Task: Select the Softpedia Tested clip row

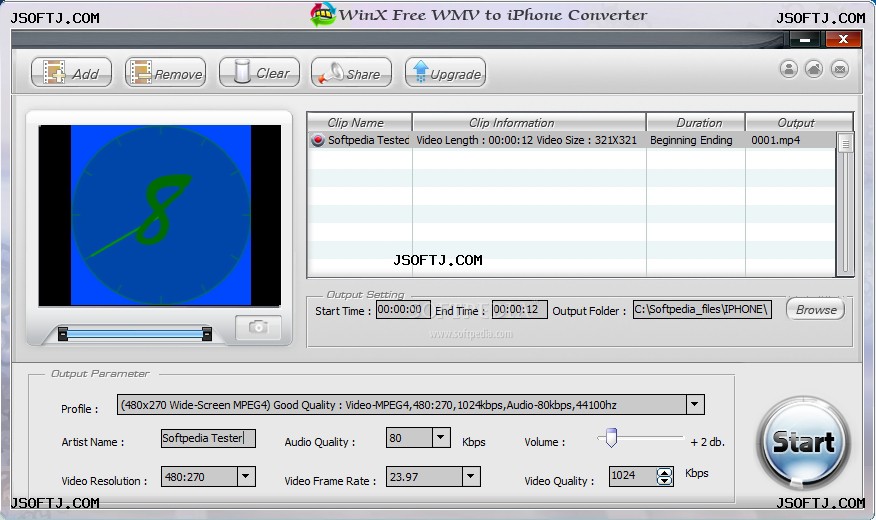Action: (x=572, y=140)
